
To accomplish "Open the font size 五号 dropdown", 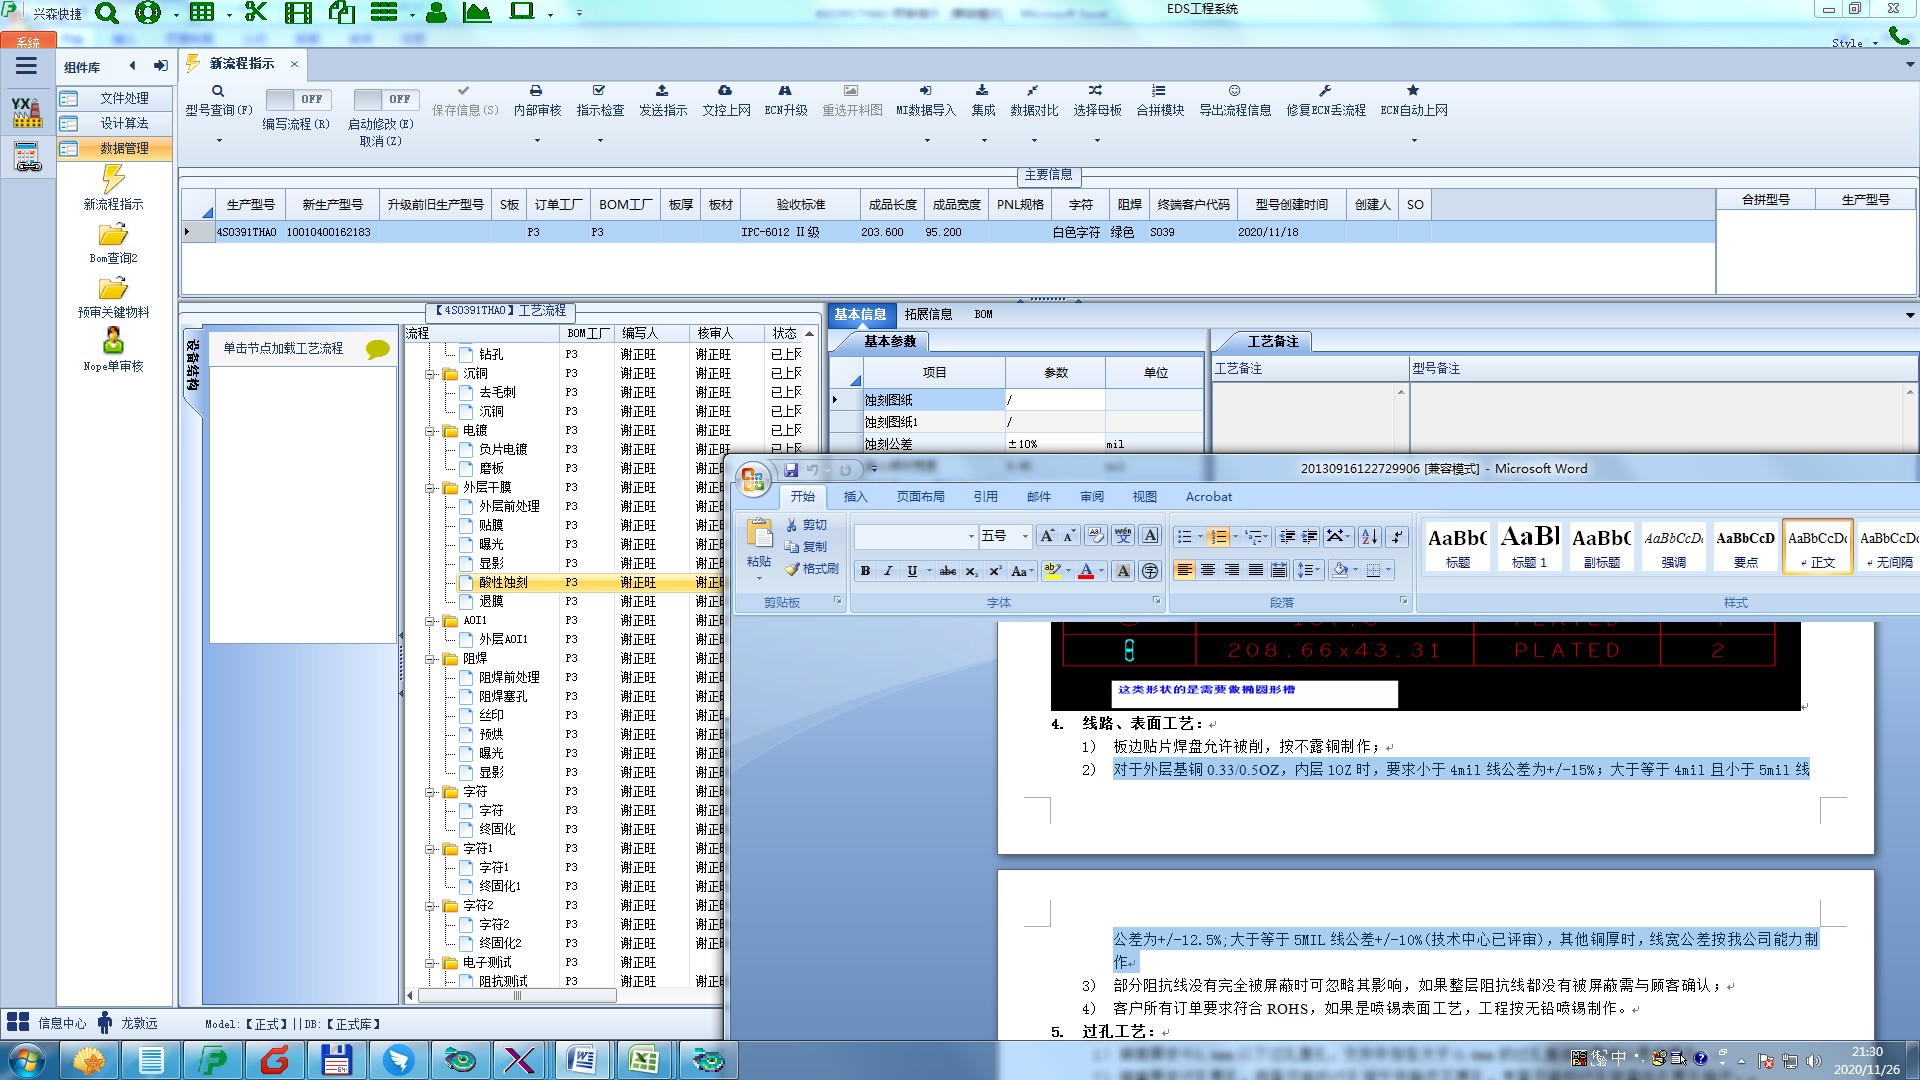I will click(x=1025, y=537).
